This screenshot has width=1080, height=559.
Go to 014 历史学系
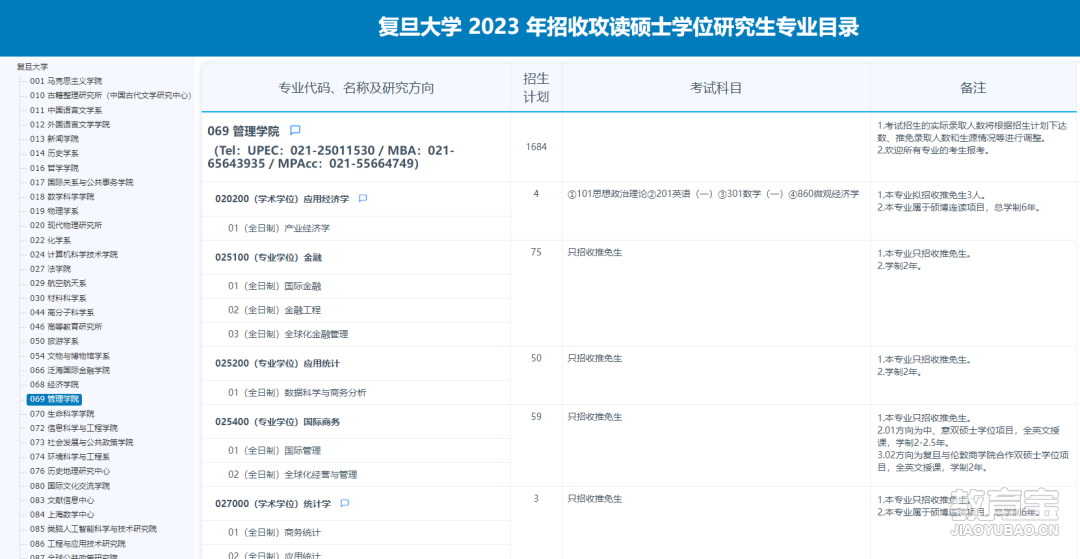coord(54,154)
